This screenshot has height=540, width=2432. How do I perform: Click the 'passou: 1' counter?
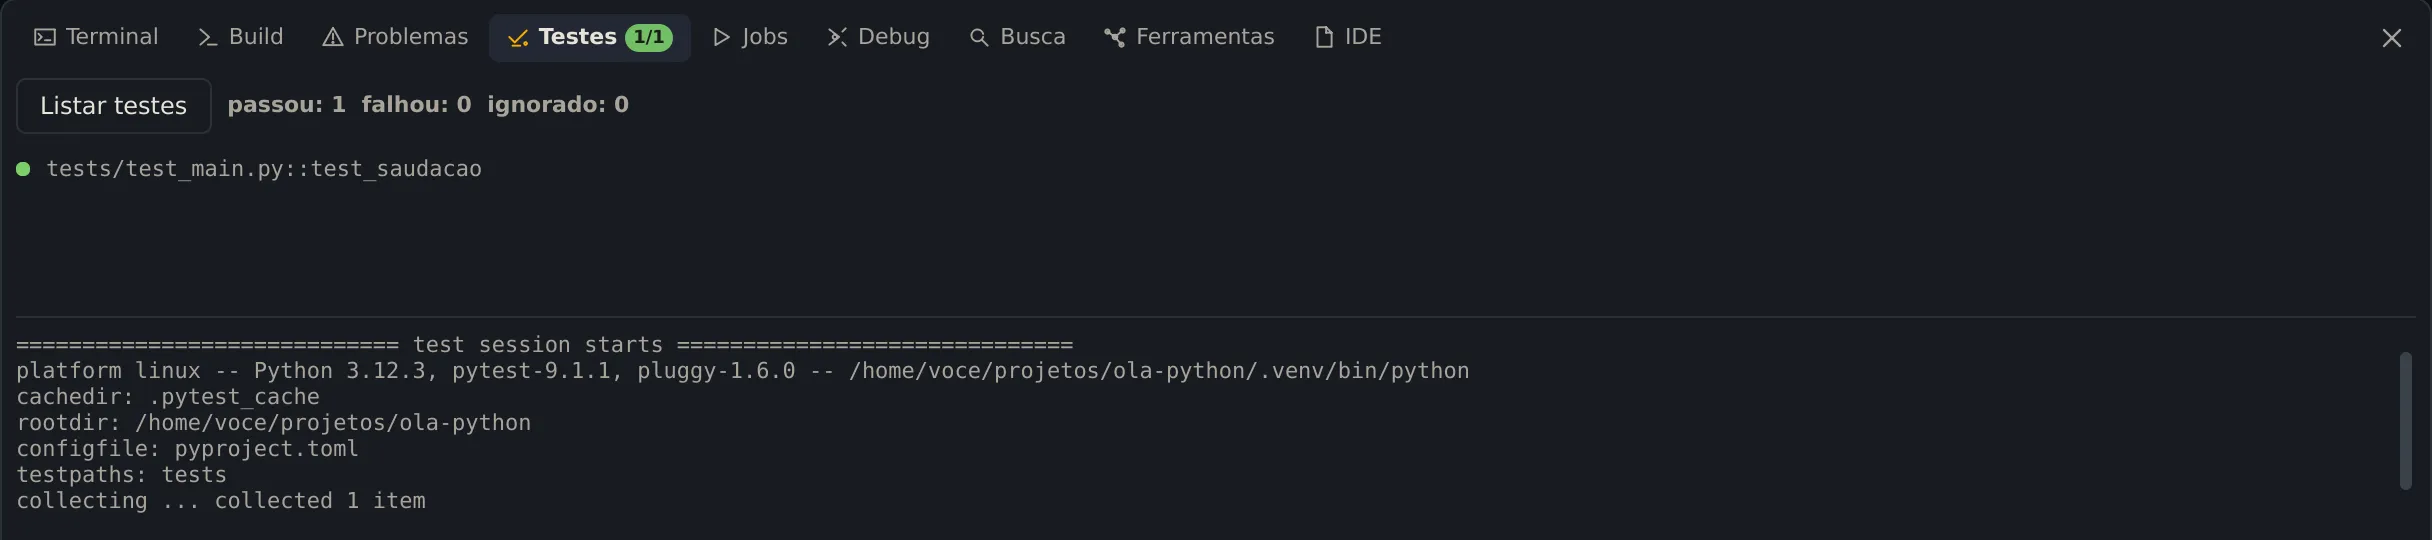[286, 105]
